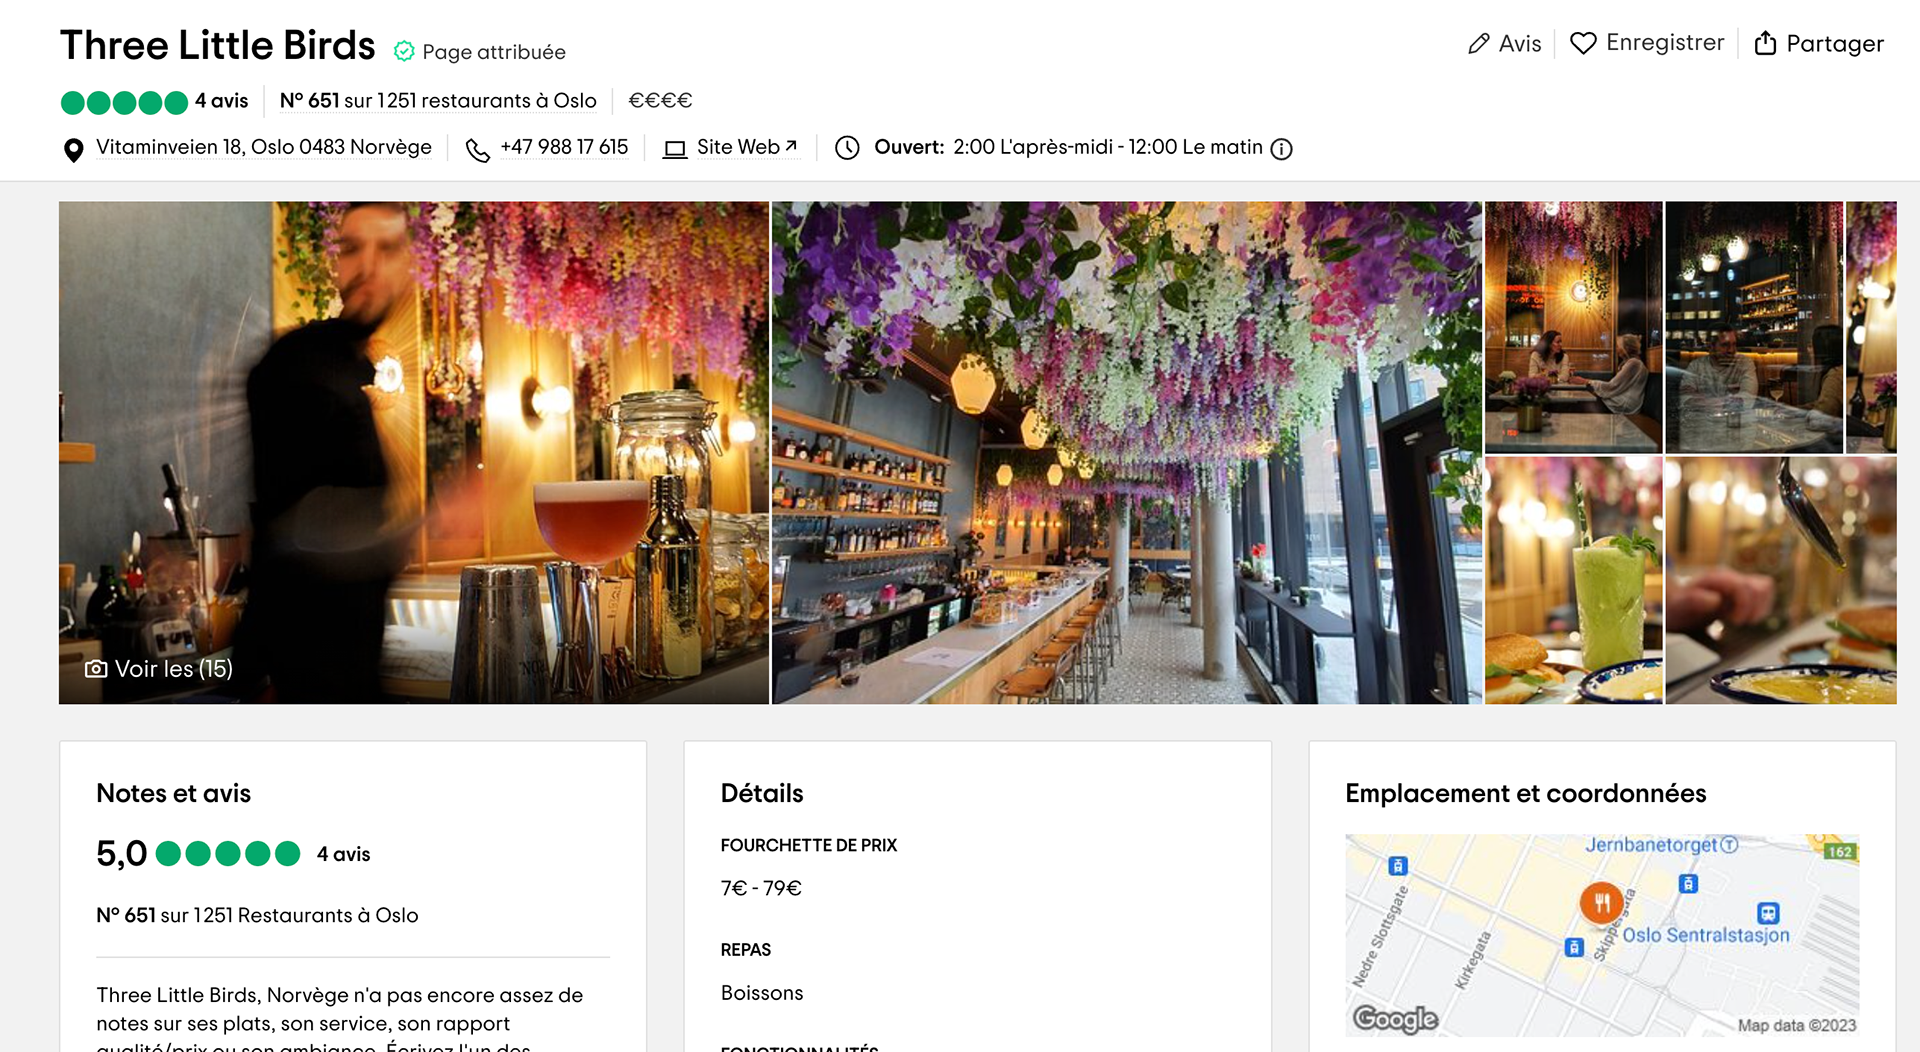Open thumbnail of two women at table
The image size is (1920, 1052).
1574,328
